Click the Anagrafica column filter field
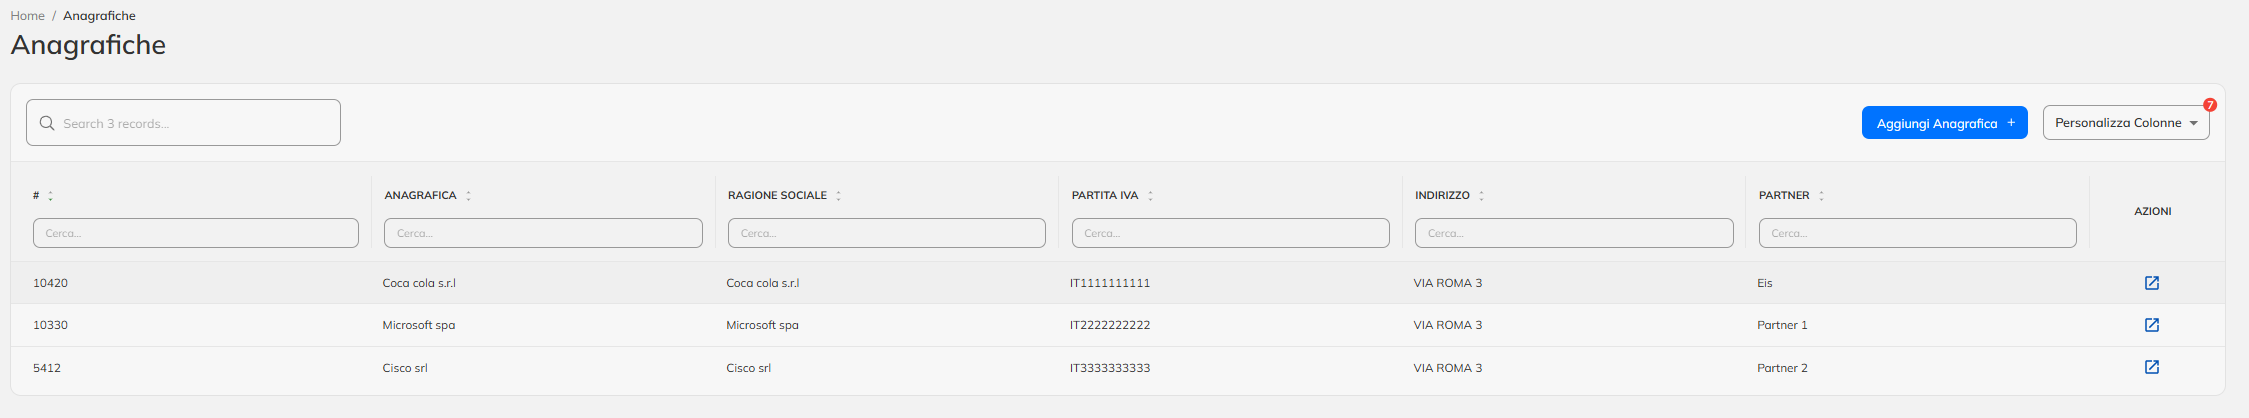This screenshot has width=2249, height=418. pyautogui.click(x=543, y=233)
